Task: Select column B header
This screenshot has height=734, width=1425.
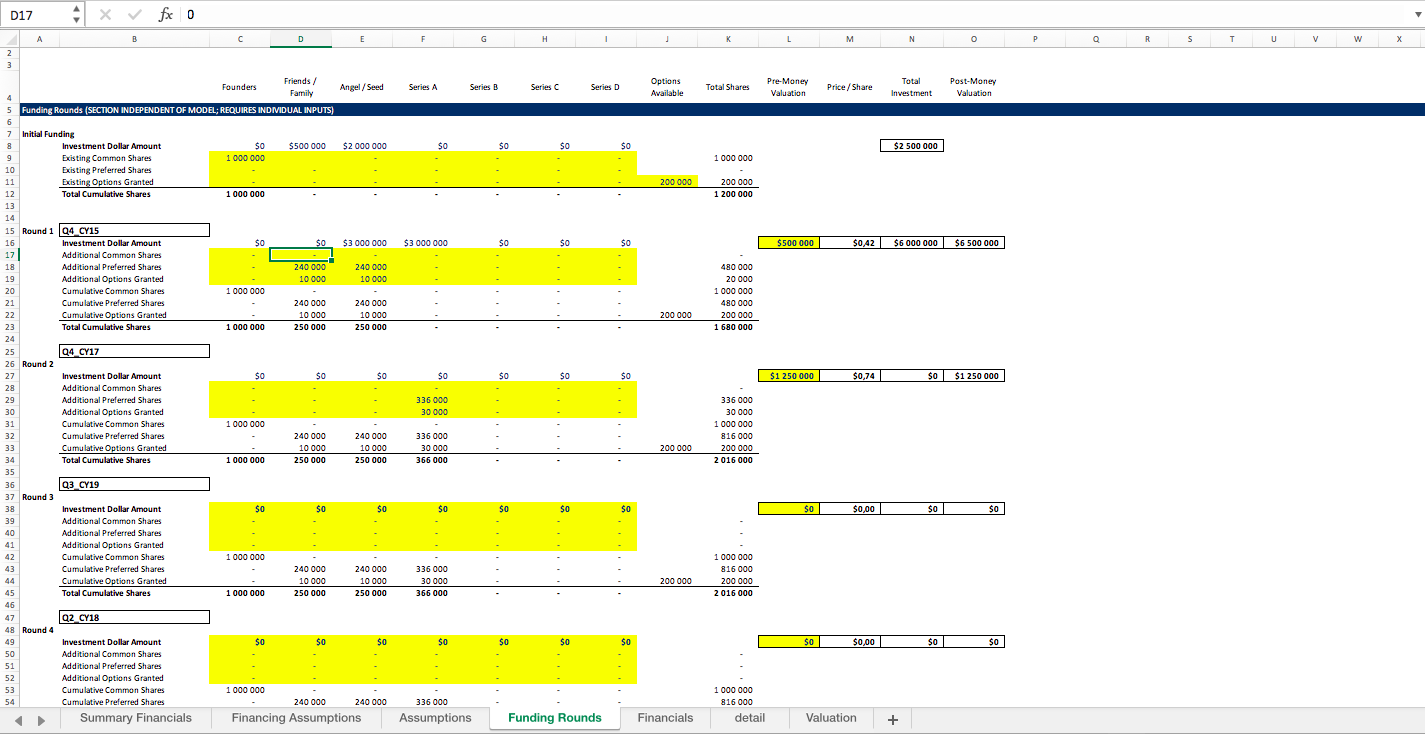Action: 134,38
